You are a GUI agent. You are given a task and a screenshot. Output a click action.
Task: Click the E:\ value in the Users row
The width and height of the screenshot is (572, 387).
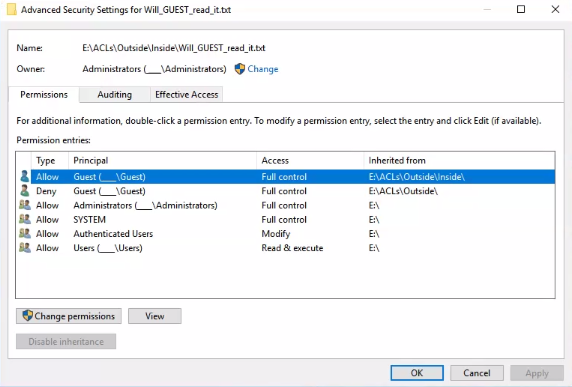pyautogui.click(x=374, y=248)
